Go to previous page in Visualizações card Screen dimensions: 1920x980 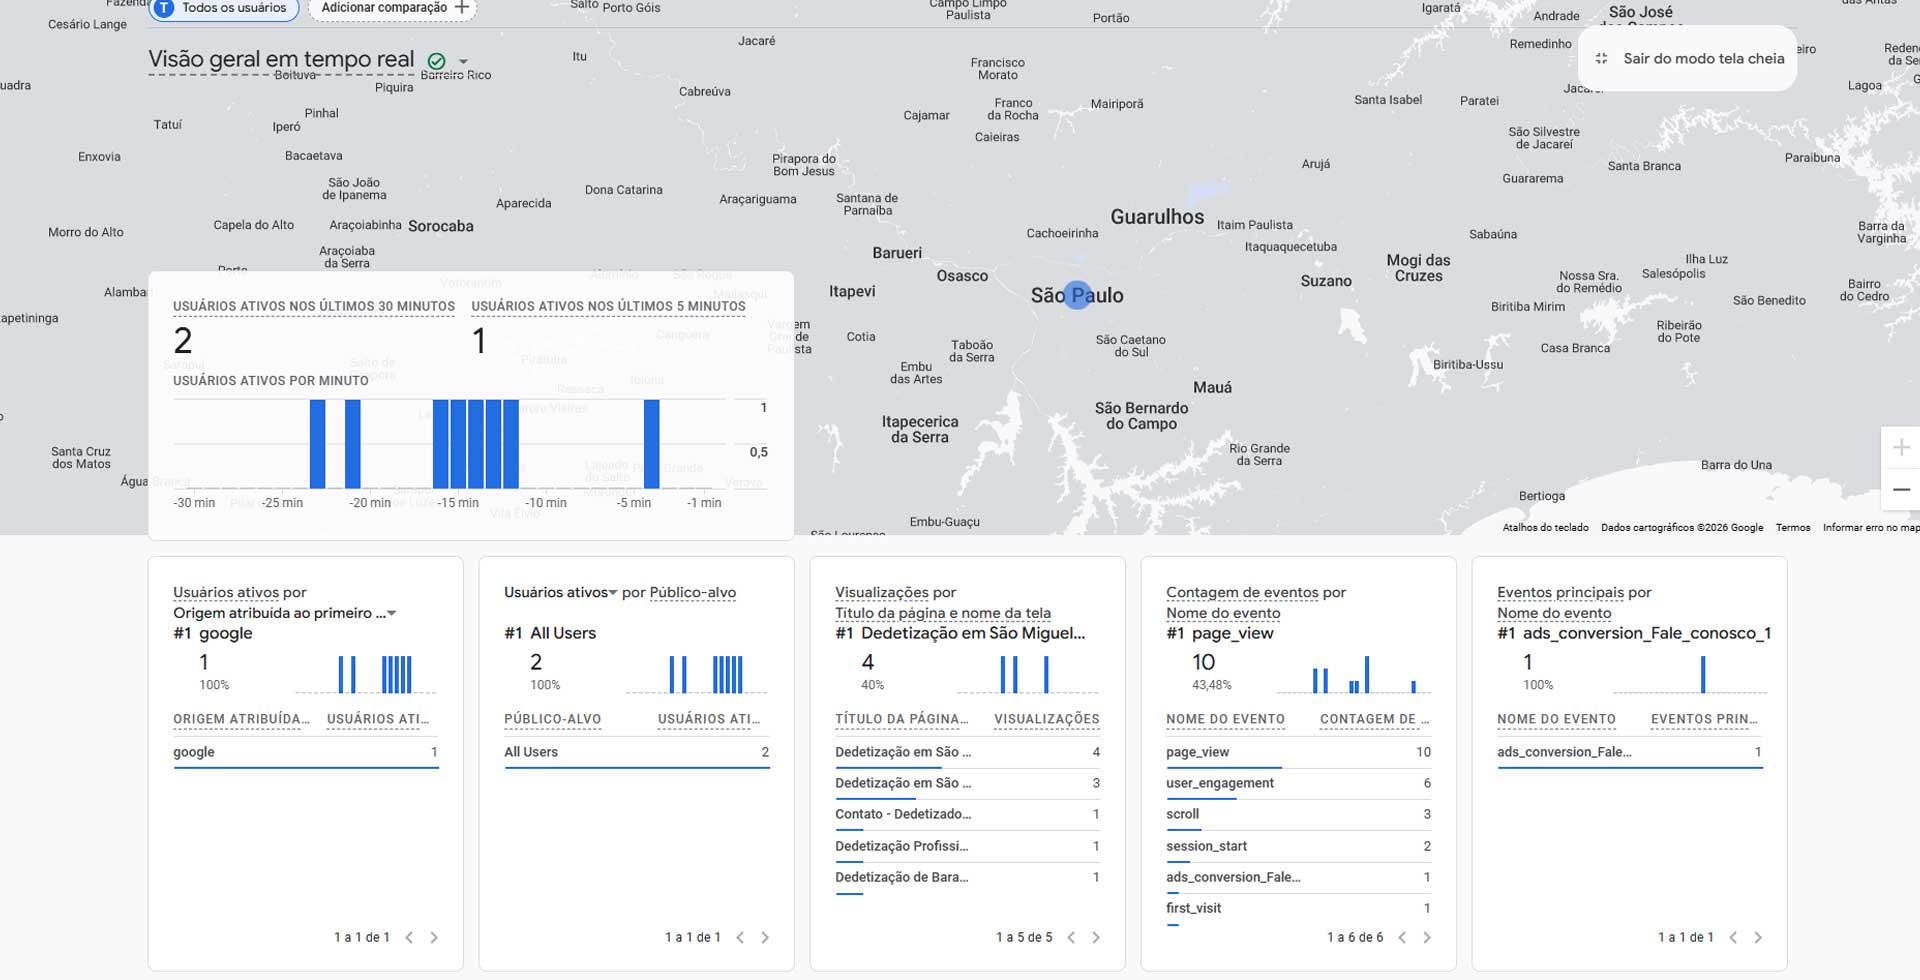(1071, 937)
